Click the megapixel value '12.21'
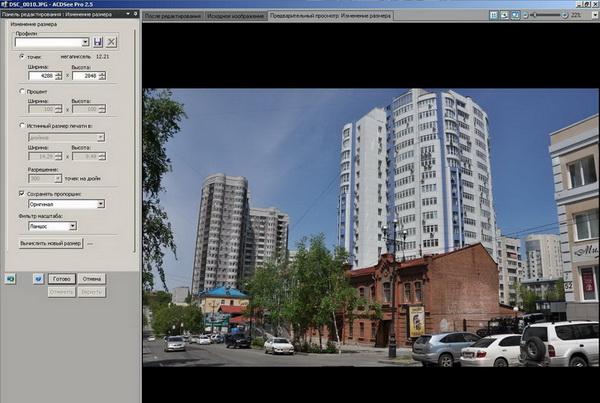 pyautogui.click(x=103, y=56)
